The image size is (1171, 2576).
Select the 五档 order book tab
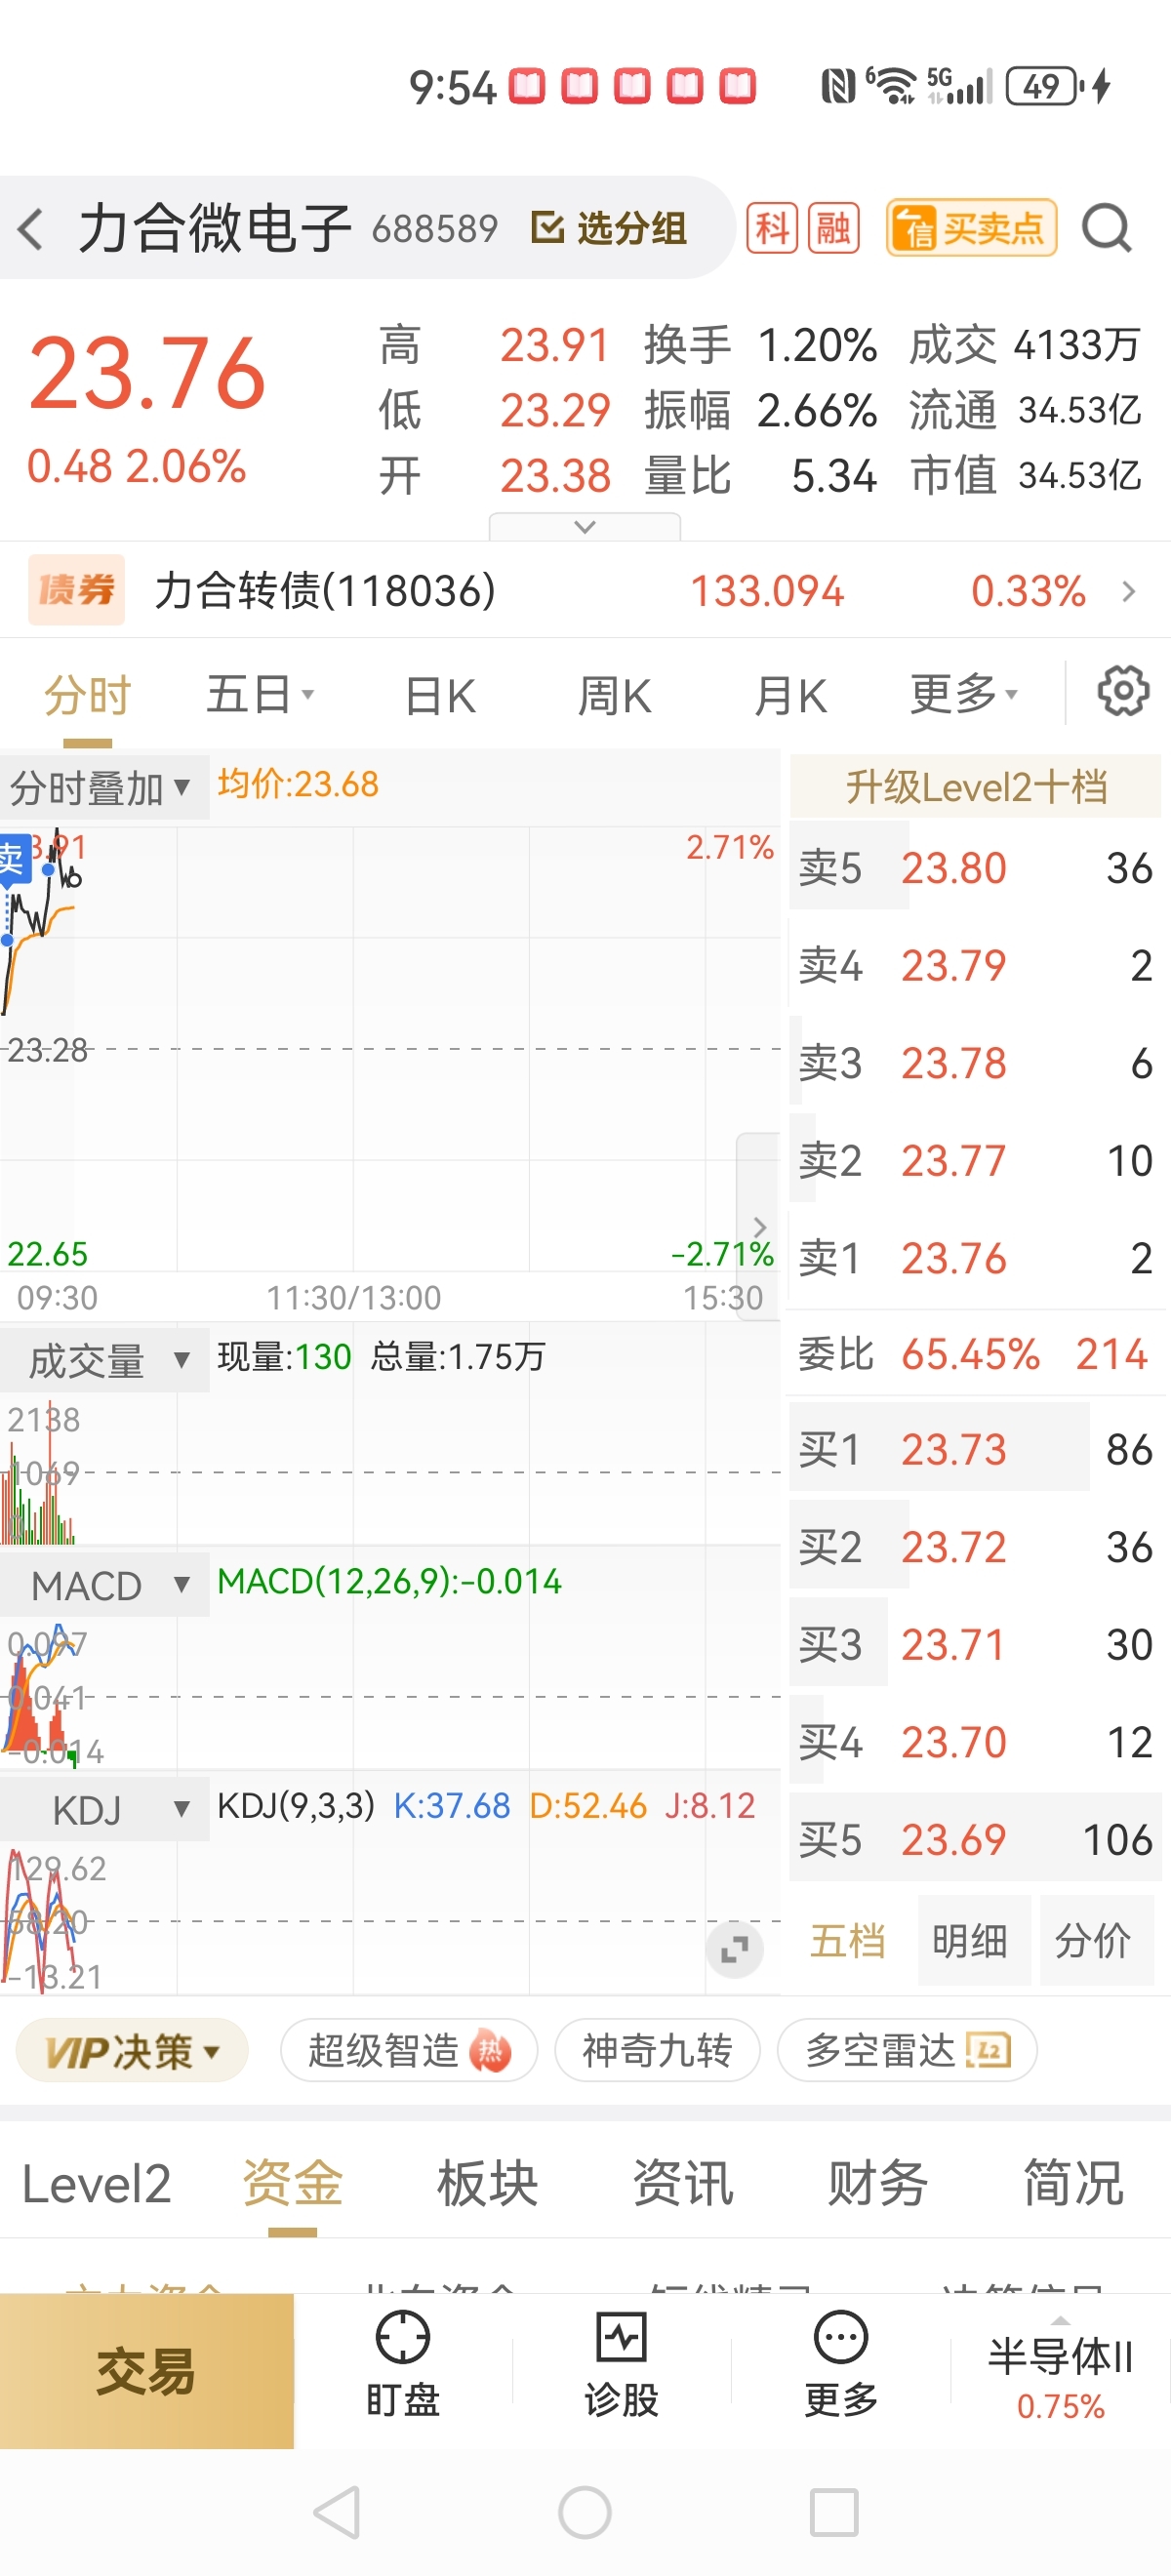[848, 1940]
